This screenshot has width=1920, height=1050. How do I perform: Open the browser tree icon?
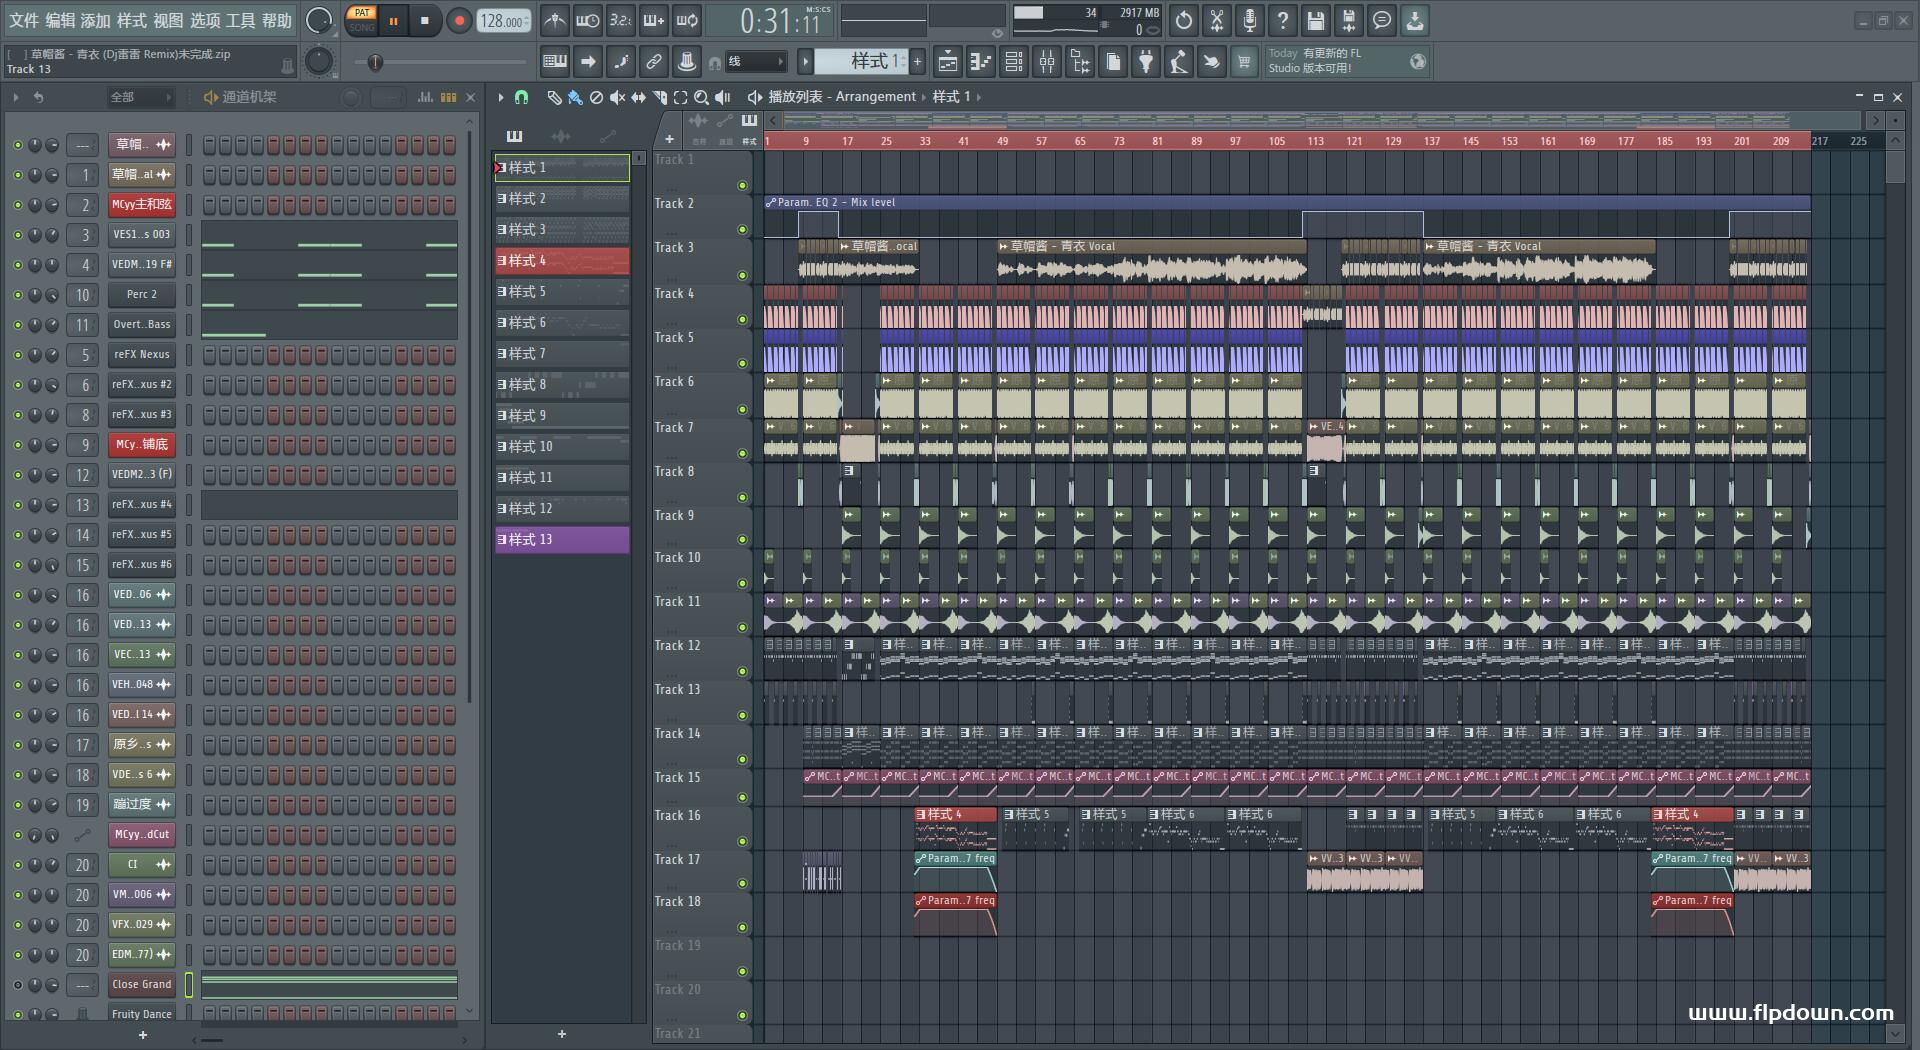point(1080,62)
